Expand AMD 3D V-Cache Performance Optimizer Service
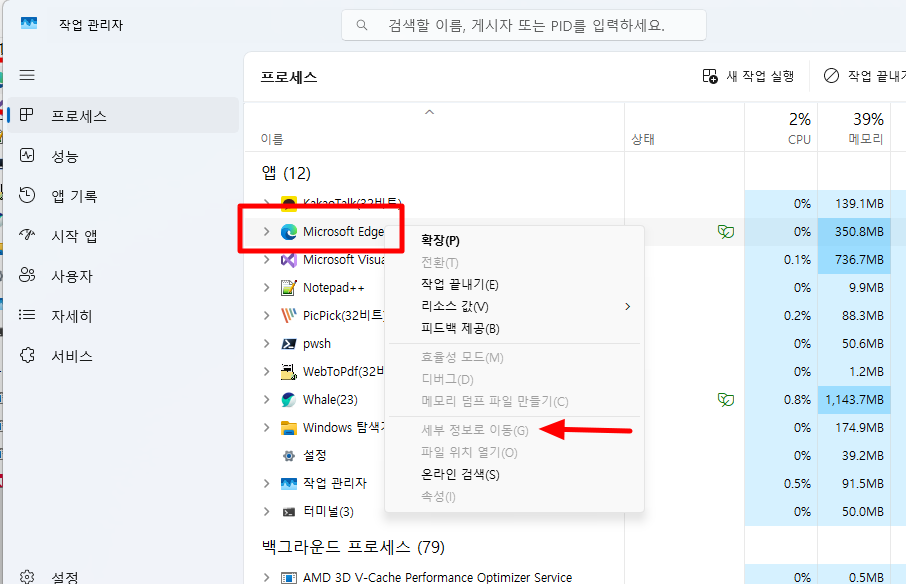 pos(266,577)
